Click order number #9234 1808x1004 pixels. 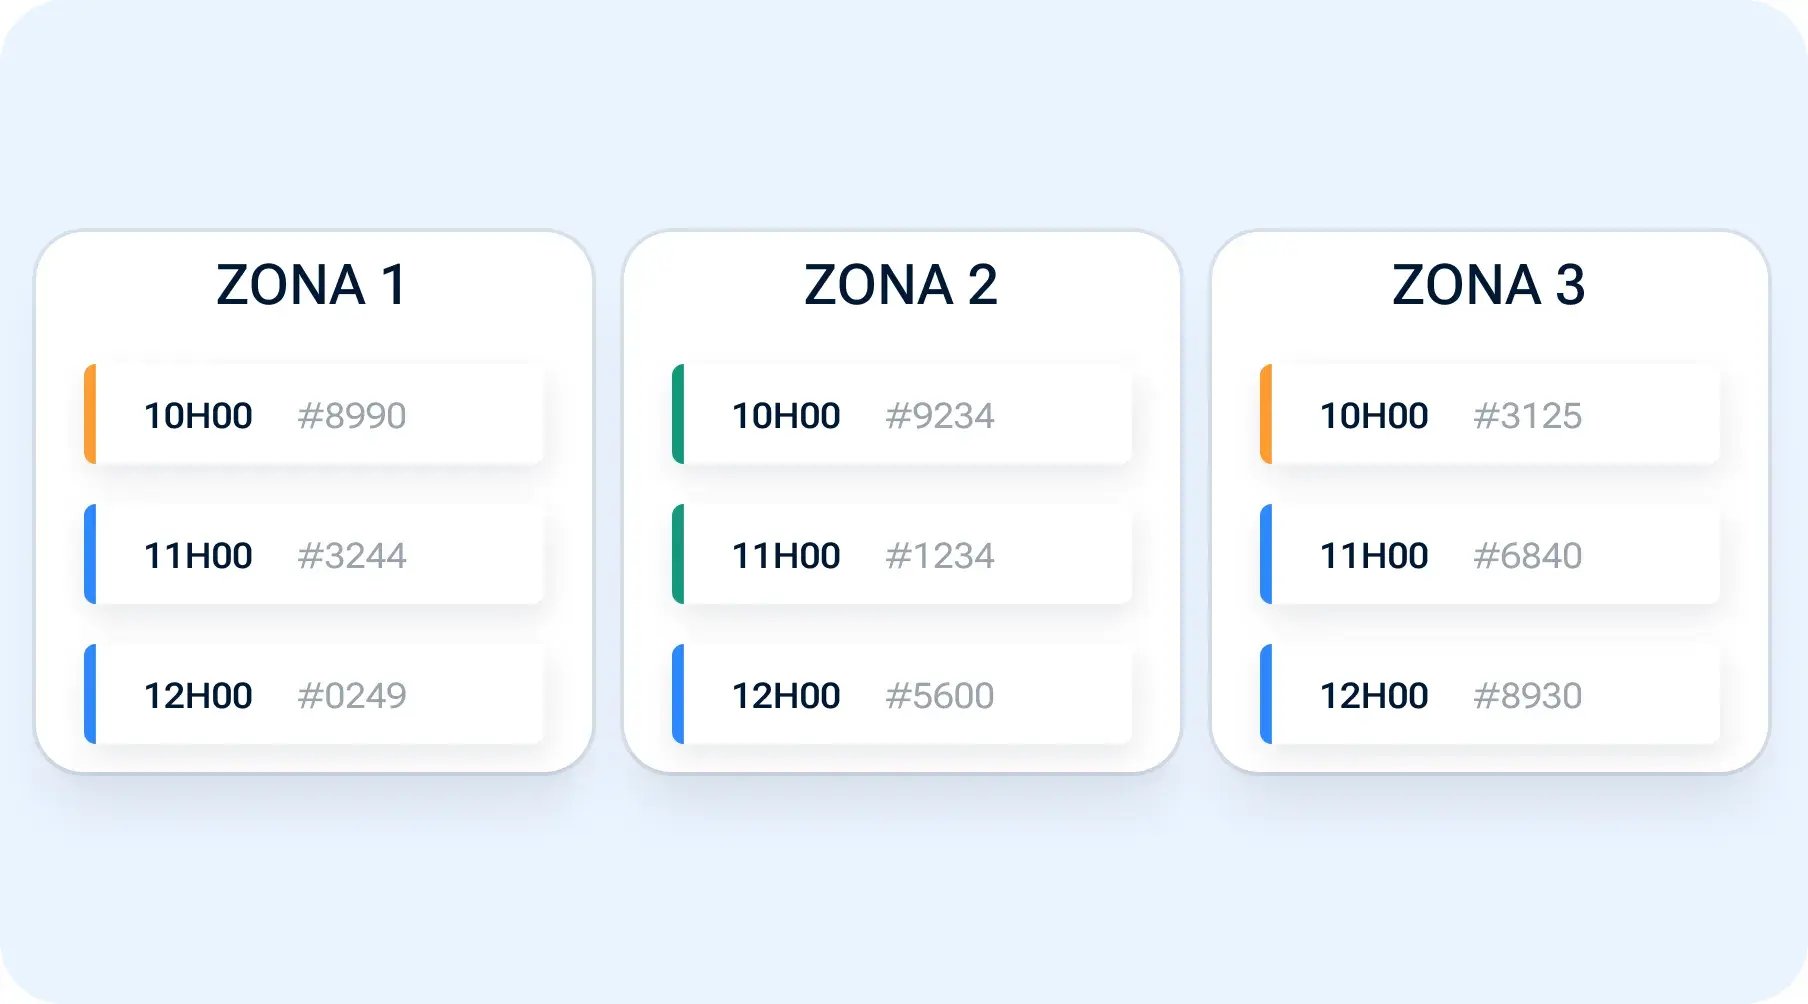point(940,415)
